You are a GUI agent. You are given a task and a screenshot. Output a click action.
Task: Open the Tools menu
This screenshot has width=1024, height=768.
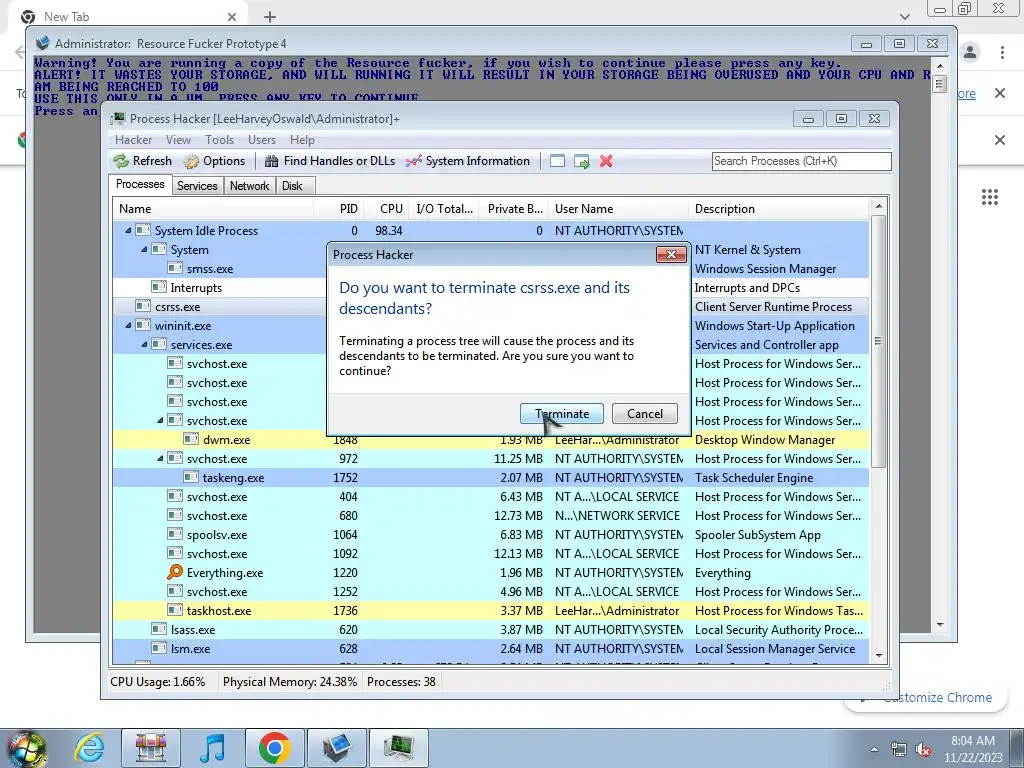(219, 140)
